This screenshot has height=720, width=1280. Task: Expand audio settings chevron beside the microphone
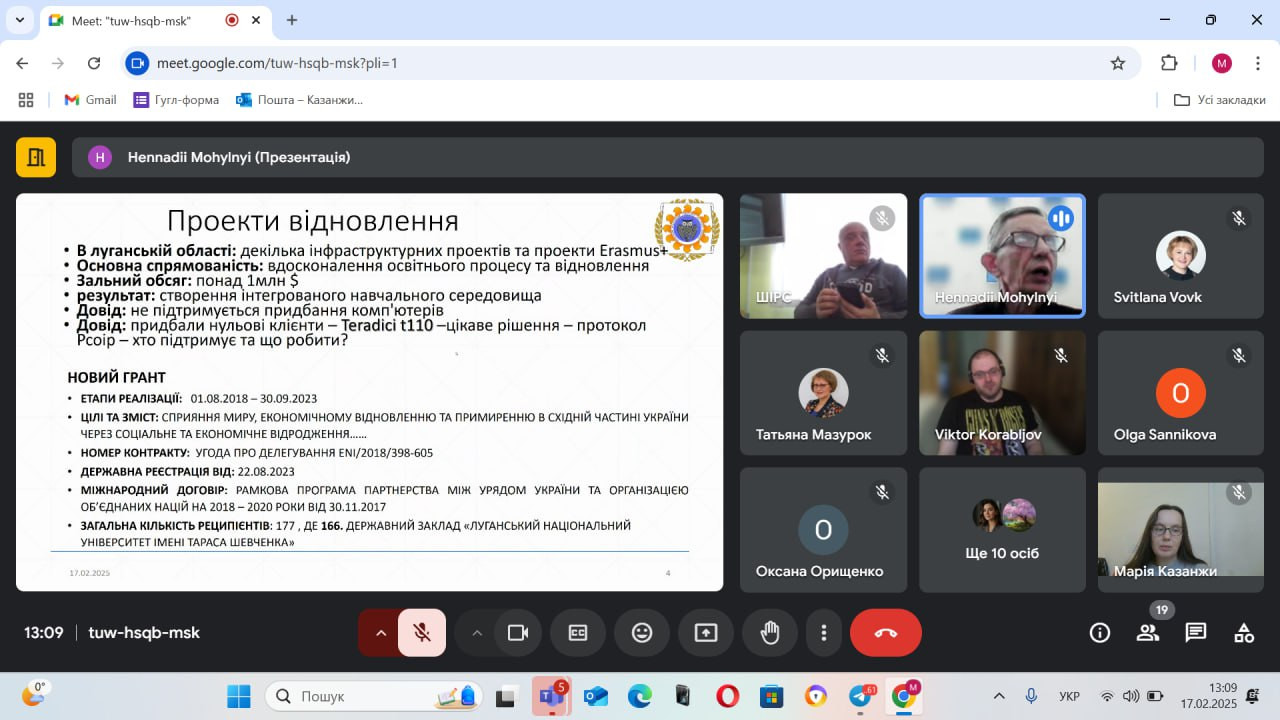click(x=380, y=633)
